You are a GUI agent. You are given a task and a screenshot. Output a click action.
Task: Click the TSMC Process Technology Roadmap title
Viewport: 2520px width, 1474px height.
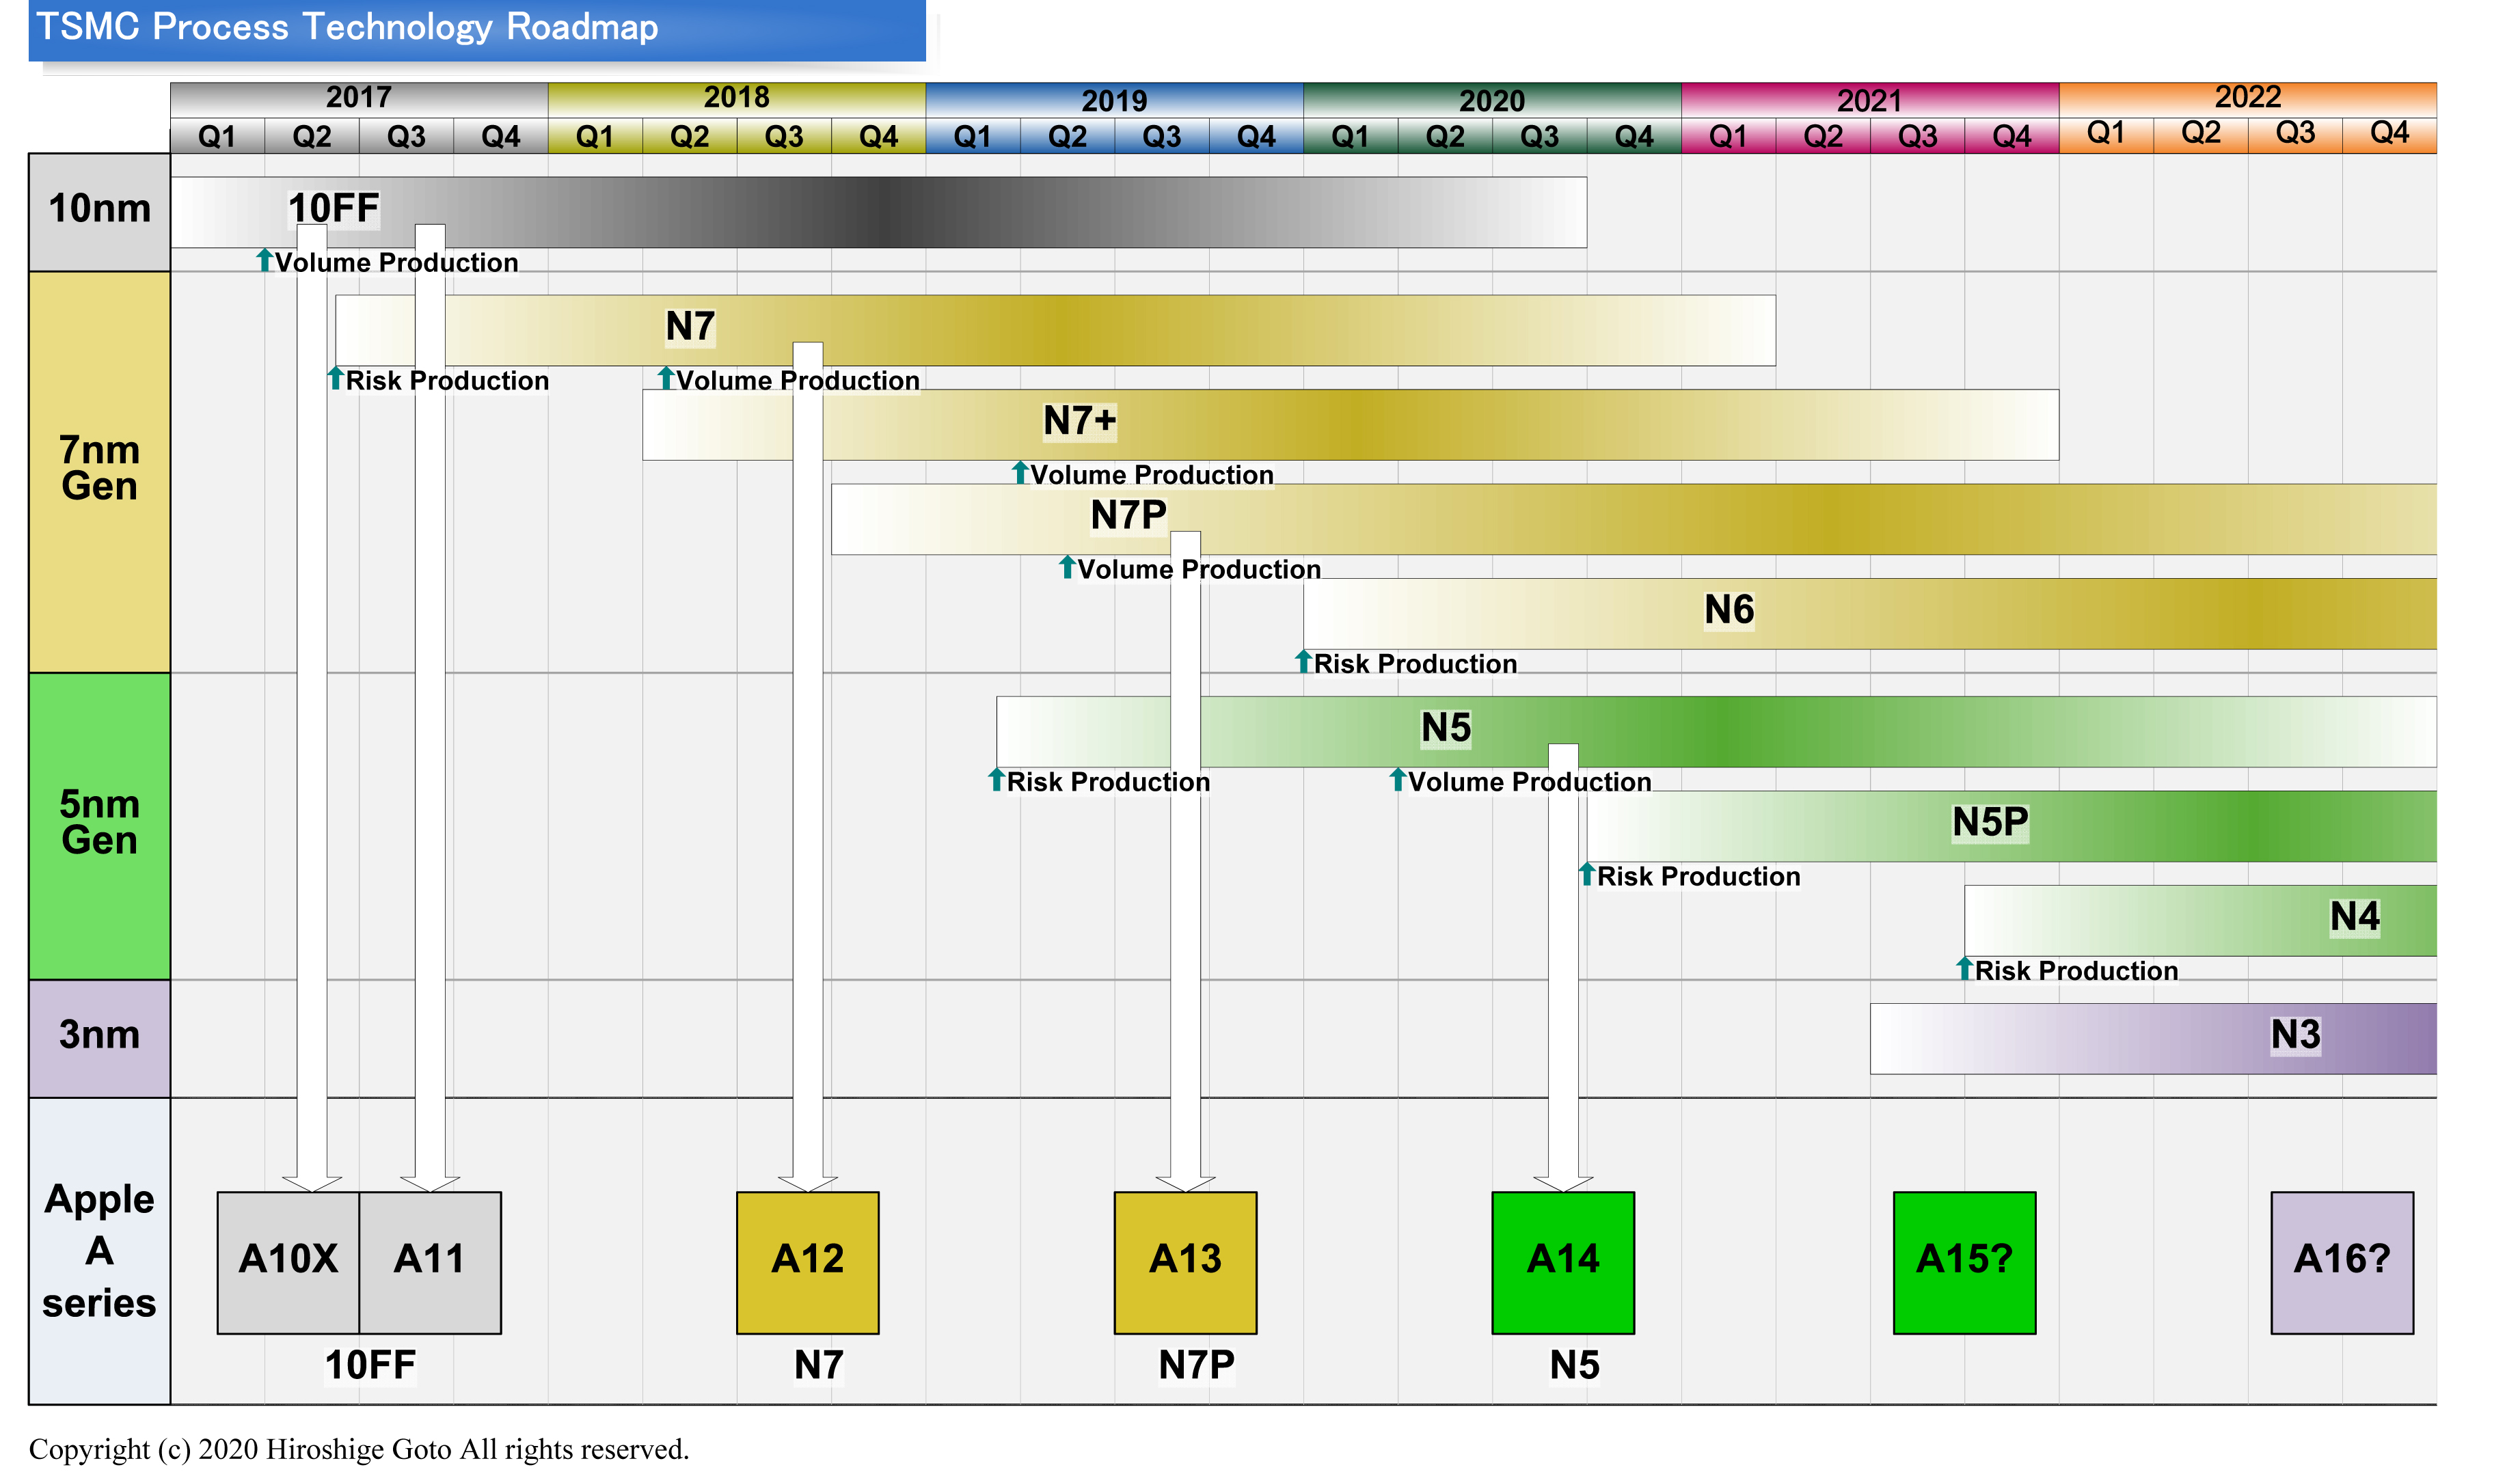[x=347, y=27]
